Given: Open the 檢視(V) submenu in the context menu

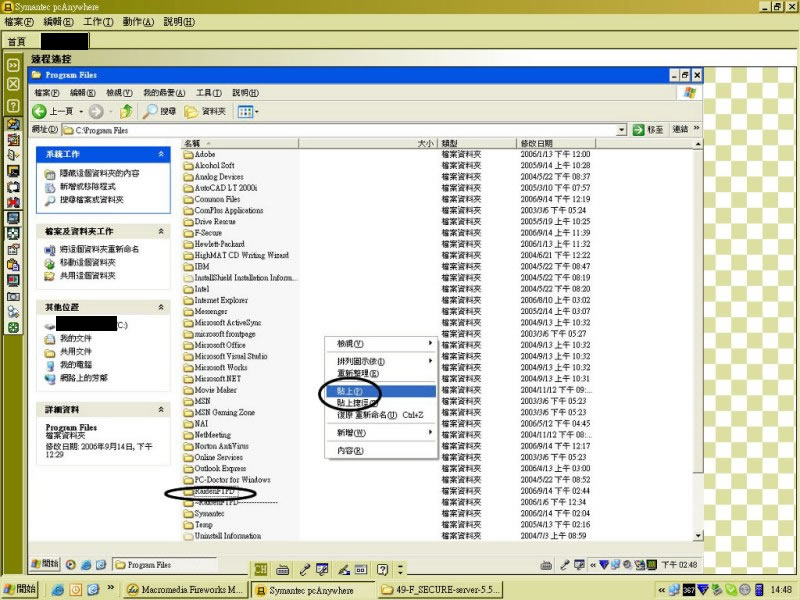Looking at the screenshot, I should [x=381, y=344].
